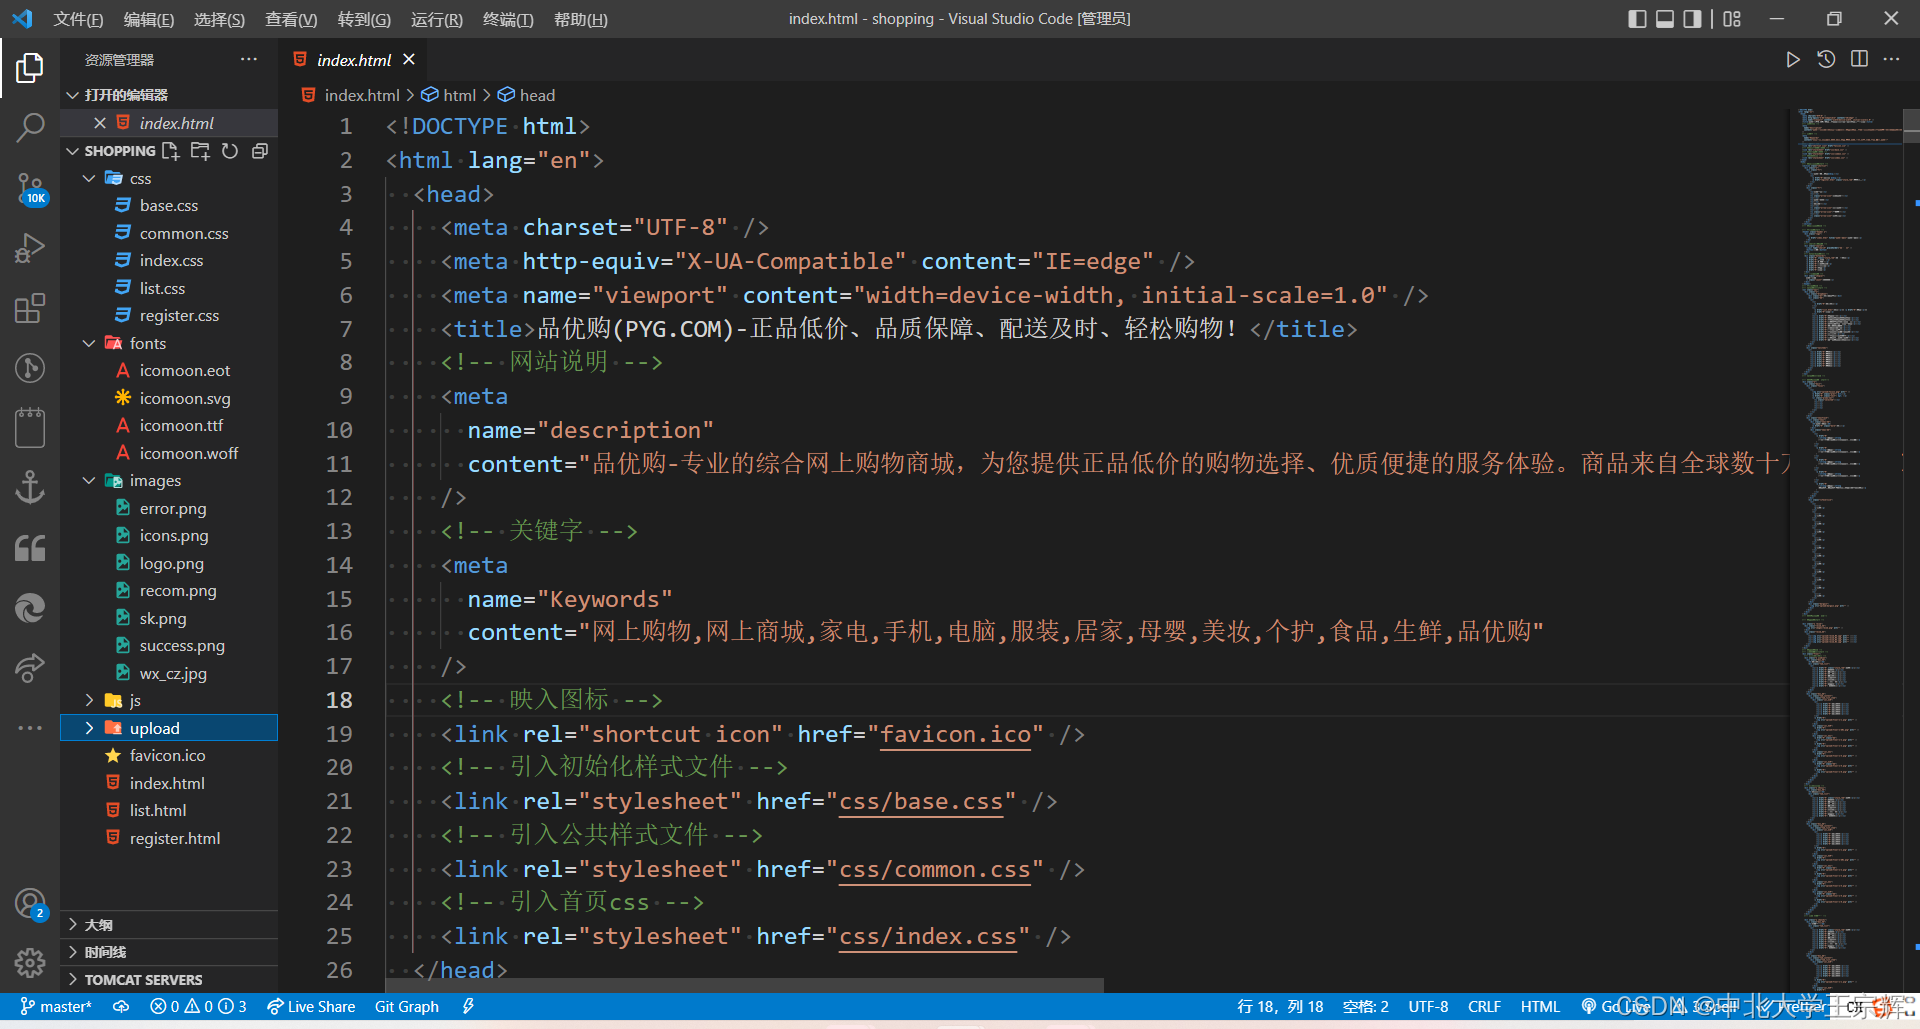
Task: Select the index.html editor tab
Action: (353, 60)
